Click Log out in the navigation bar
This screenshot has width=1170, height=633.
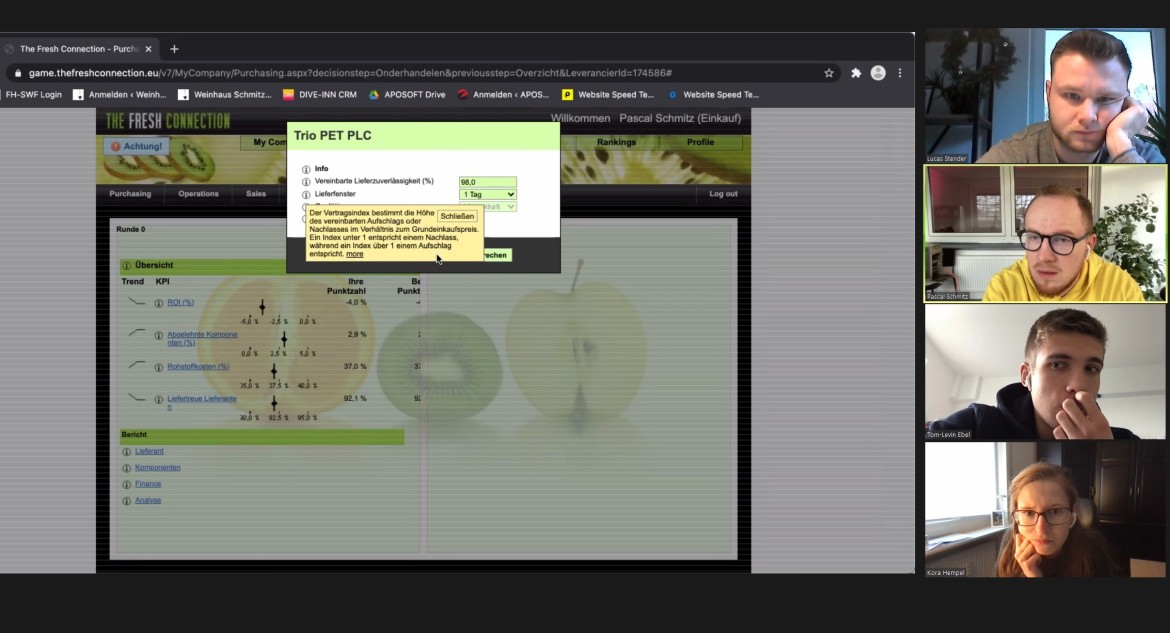tap(723, 194)
